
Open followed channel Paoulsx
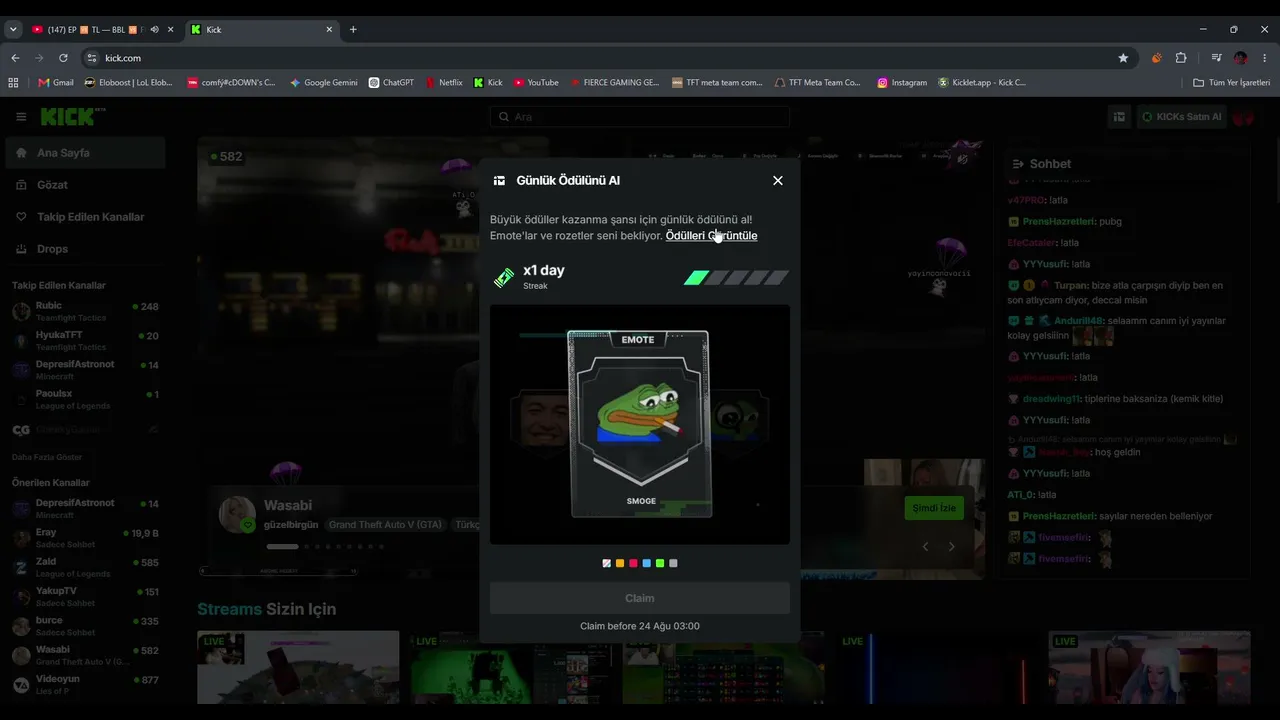85,398
